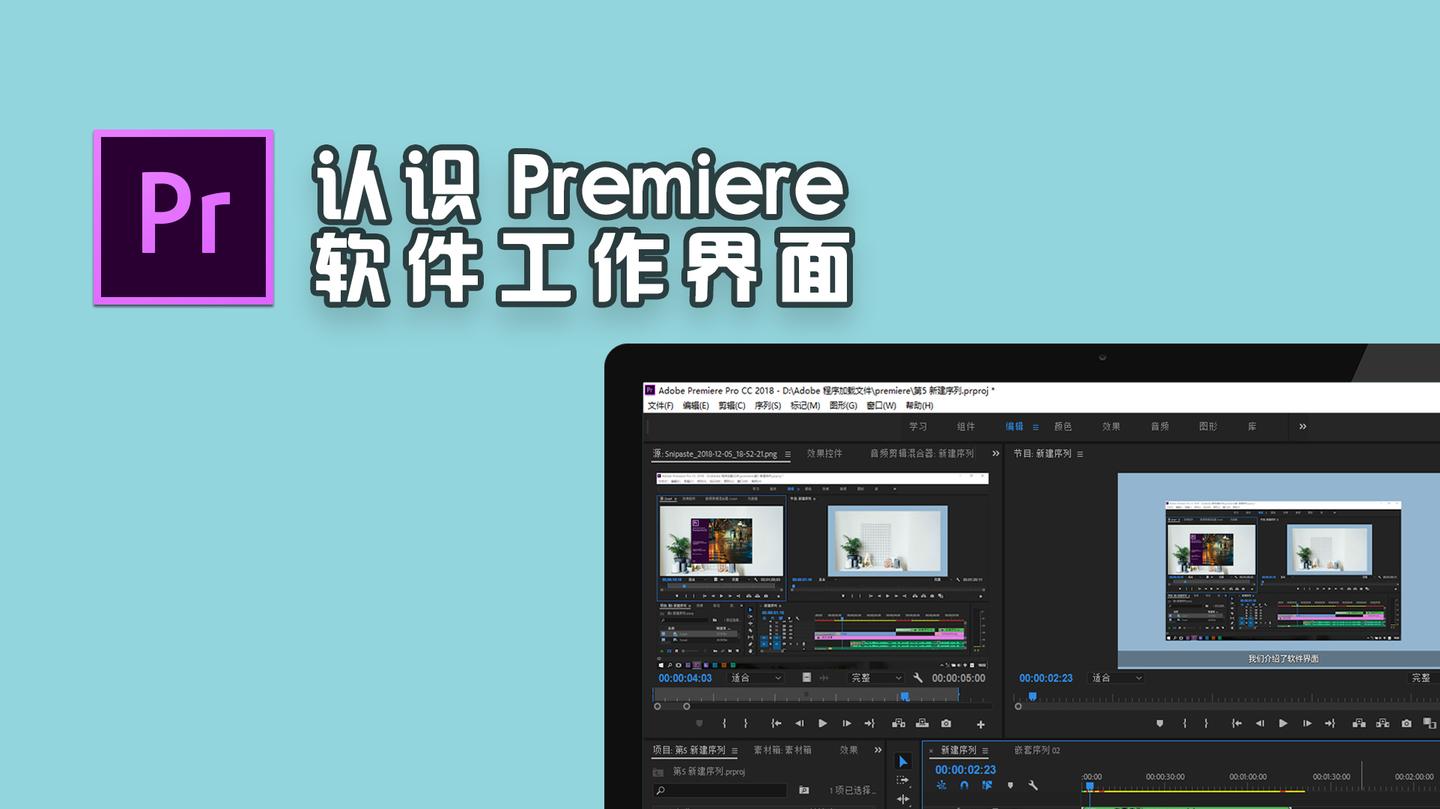The image size is (1440, 809).
Task: Step forward one frame in program monitor
Action: pyautogui.click(x=1307, y=723)
